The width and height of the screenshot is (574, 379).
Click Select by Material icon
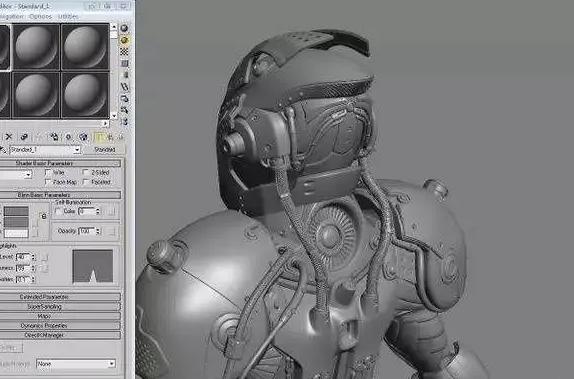[x=124, y=110]
